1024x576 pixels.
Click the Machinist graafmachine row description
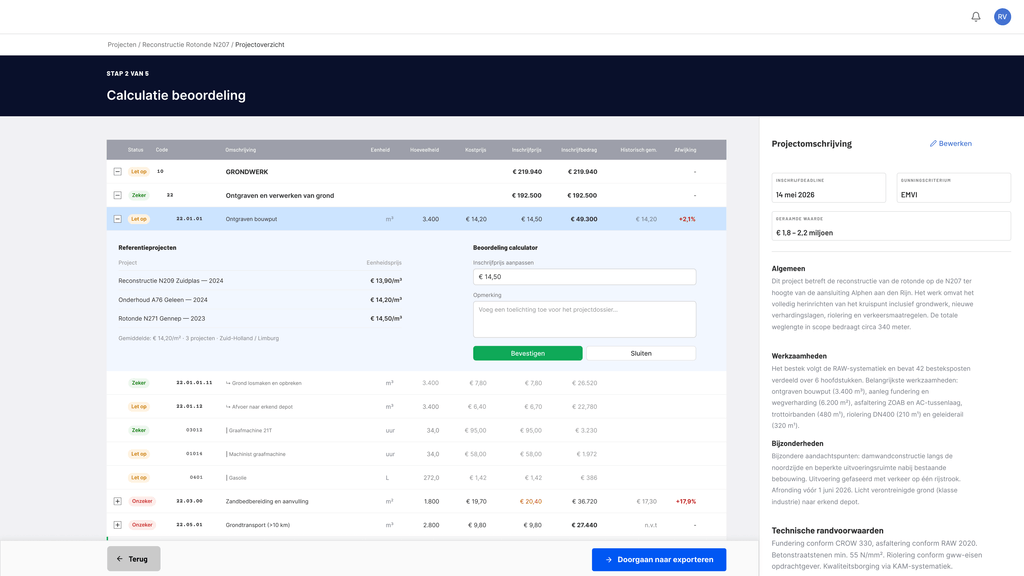255,454
